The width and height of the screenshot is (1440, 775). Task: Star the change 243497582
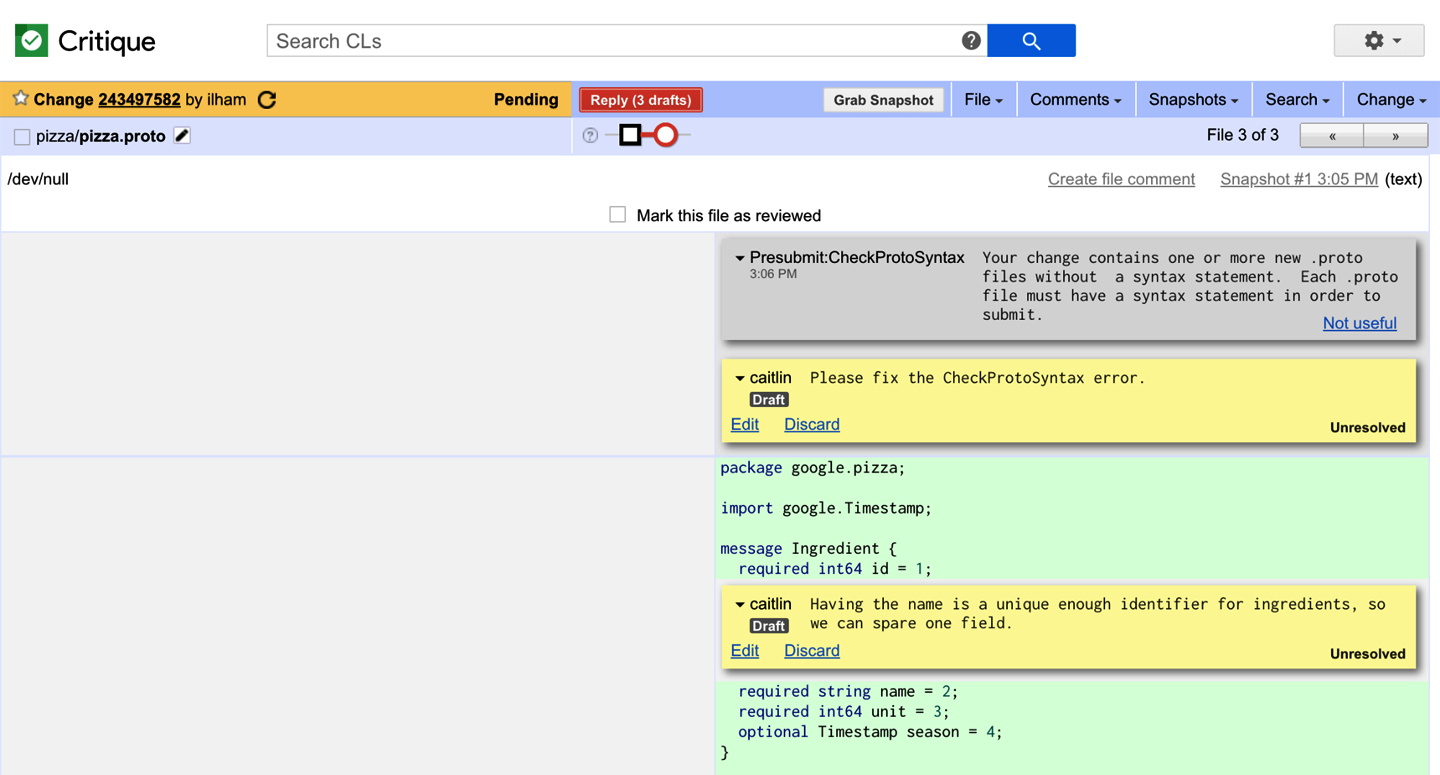(x=20, y=99)
